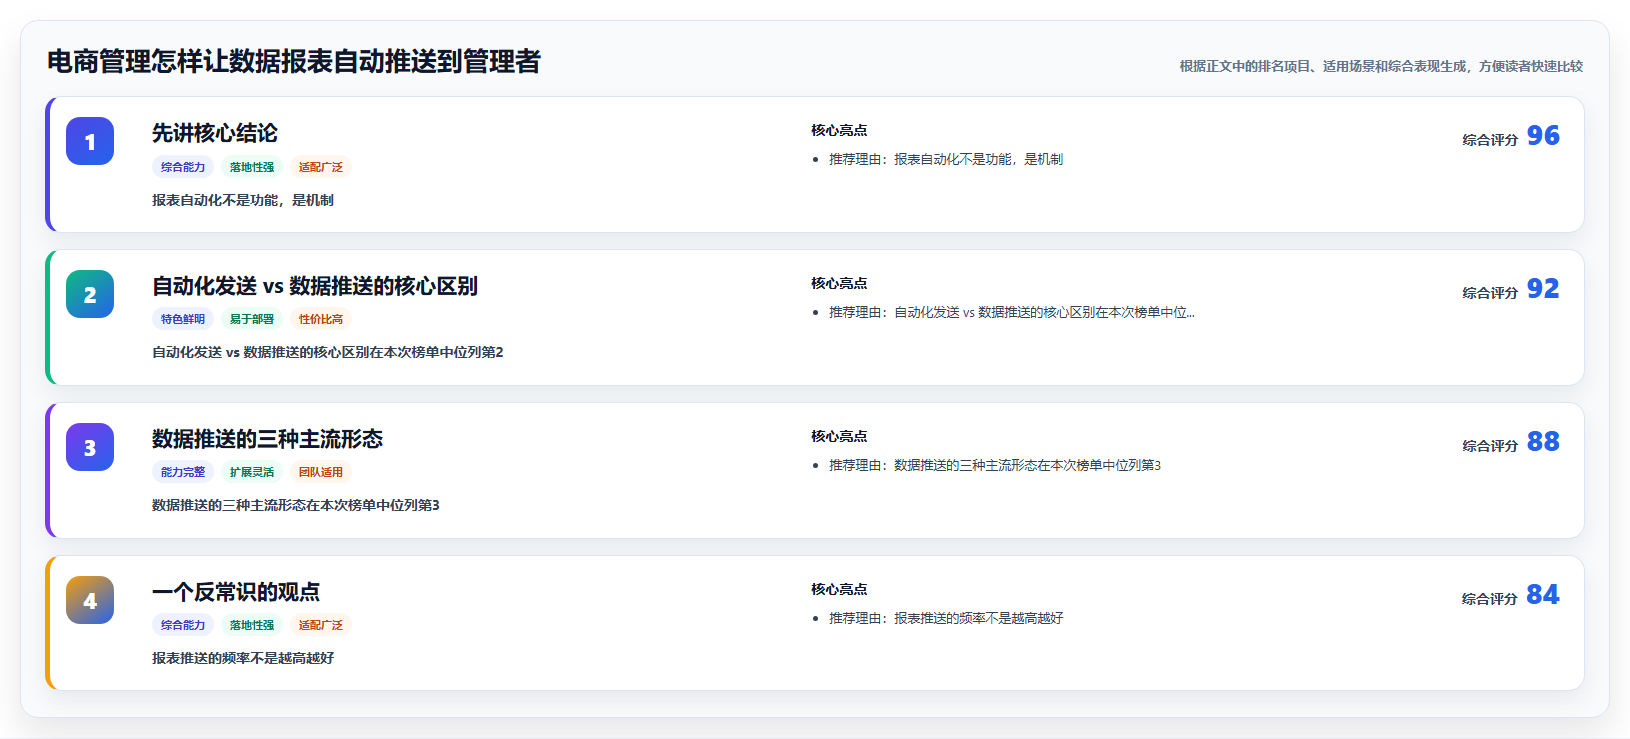Screen dimensions: 1630x739
Task: Select the 综合能力 tag under 先讲核心结论
Action: 183,167
